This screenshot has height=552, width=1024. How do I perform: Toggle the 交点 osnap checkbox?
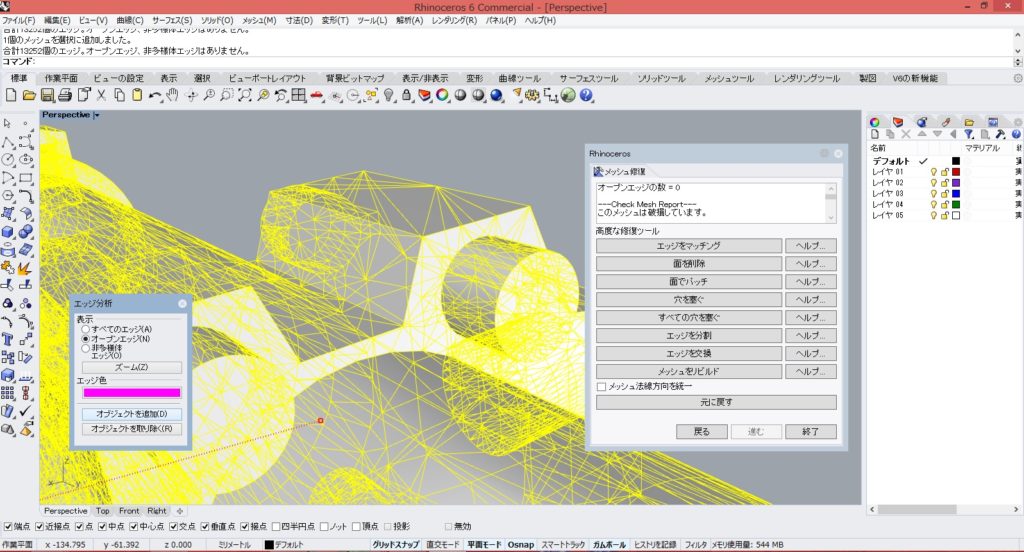click(174, 527)
